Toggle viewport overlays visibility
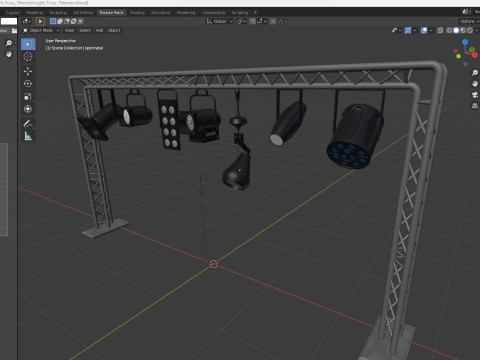 pos(424,31)
